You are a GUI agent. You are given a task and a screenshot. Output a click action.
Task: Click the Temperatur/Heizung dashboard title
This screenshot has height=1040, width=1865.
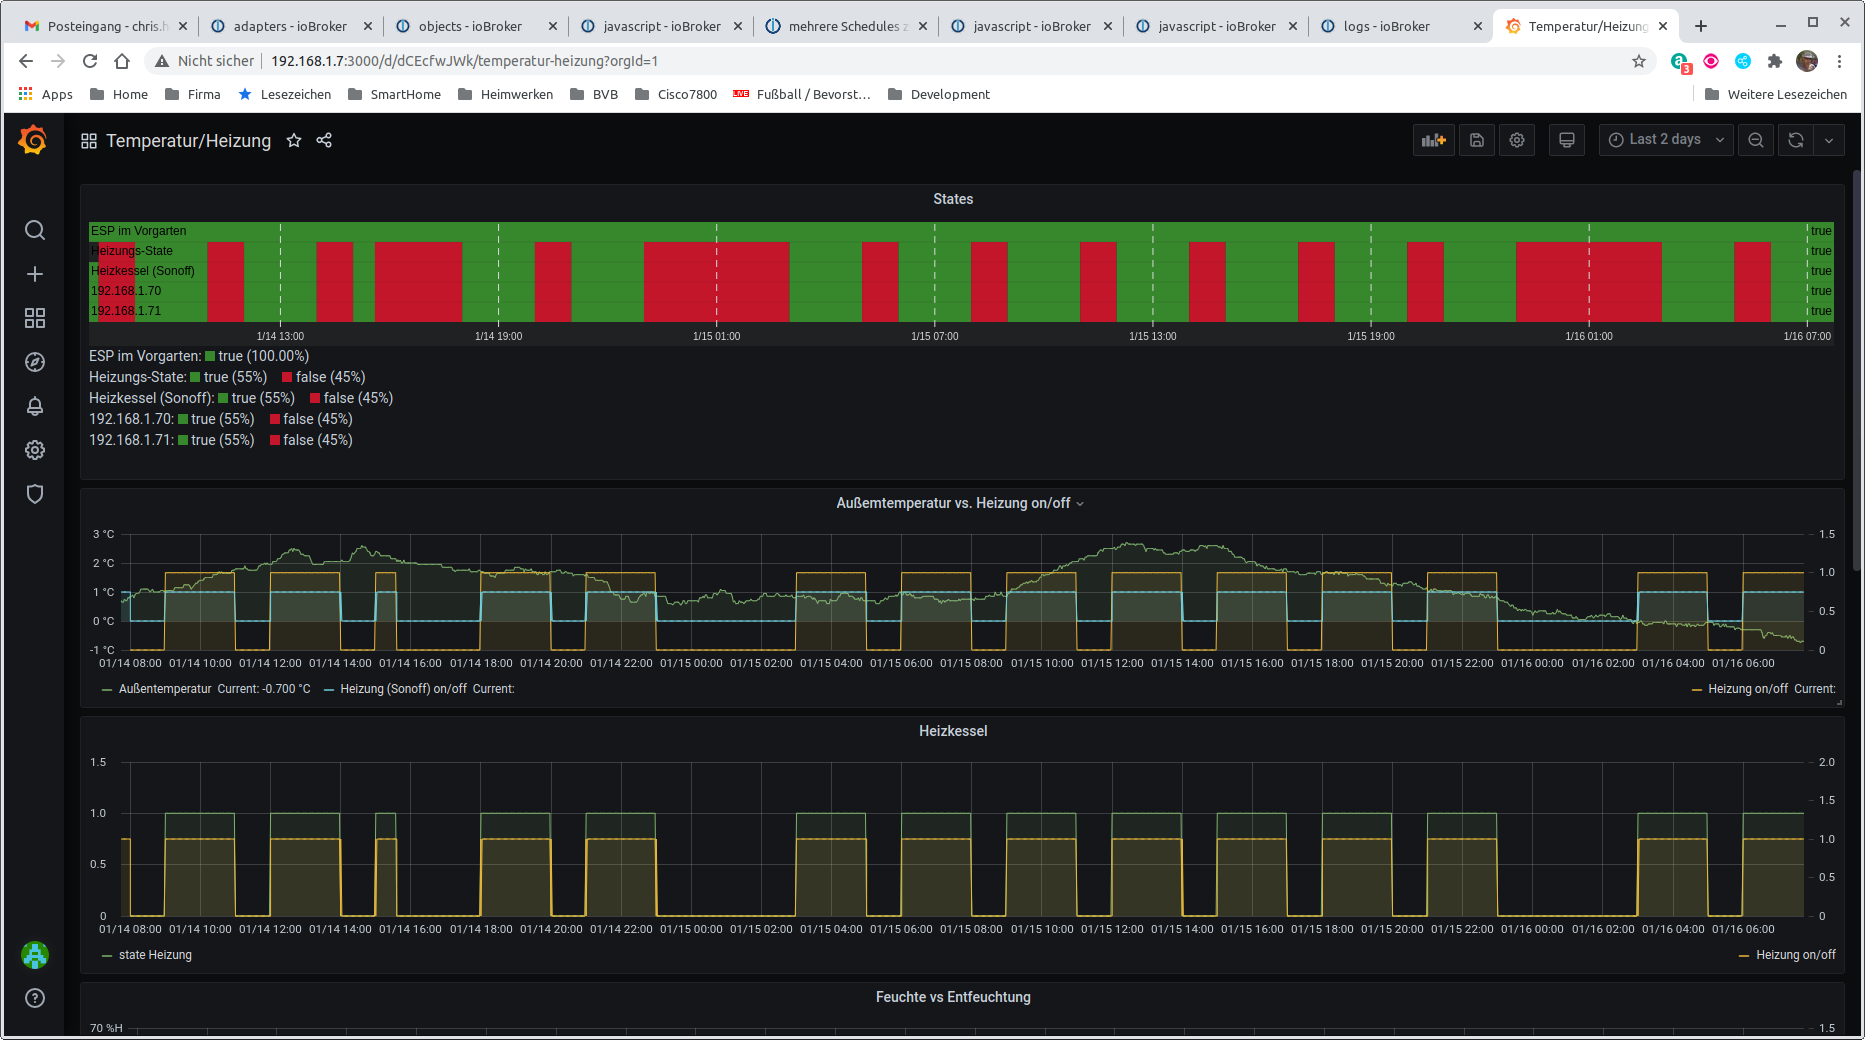188,141
